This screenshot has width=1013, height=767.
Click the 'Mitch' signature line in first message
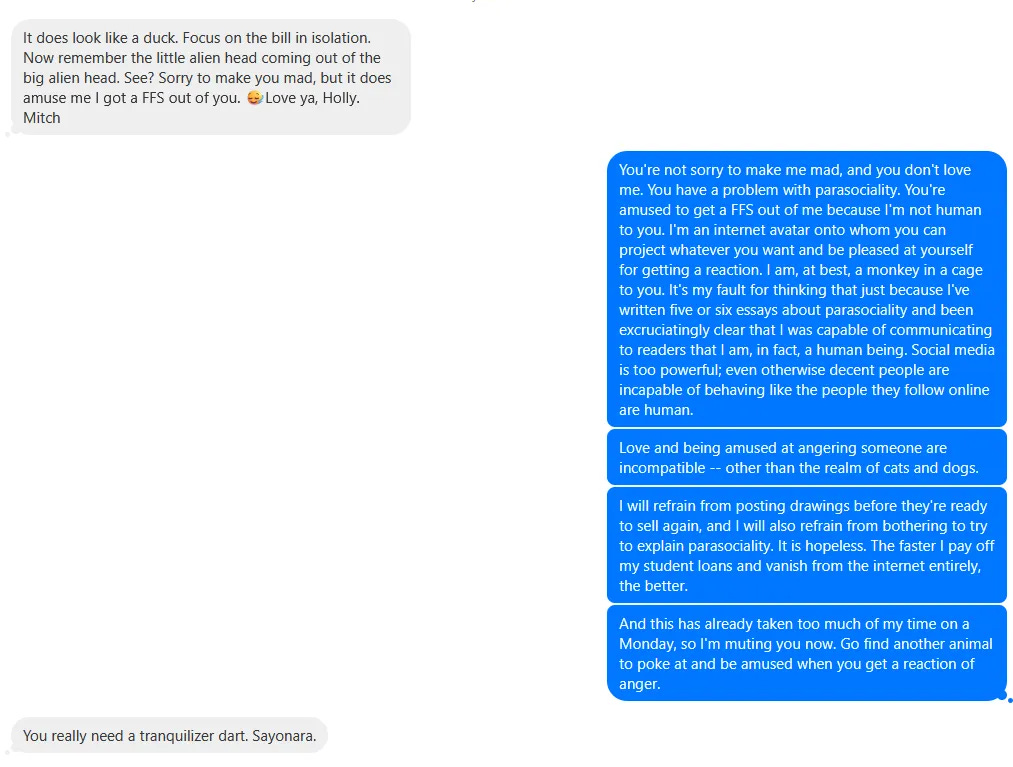pyautogui.click(x=42, y=118)
